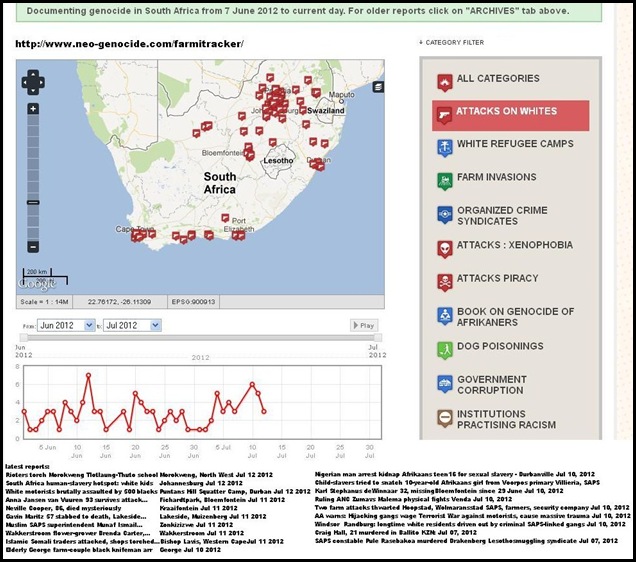Screen dimensions: 636x562
Task: Click the Play timeline button
Action: pyautogui.click(x=364, y=325)
